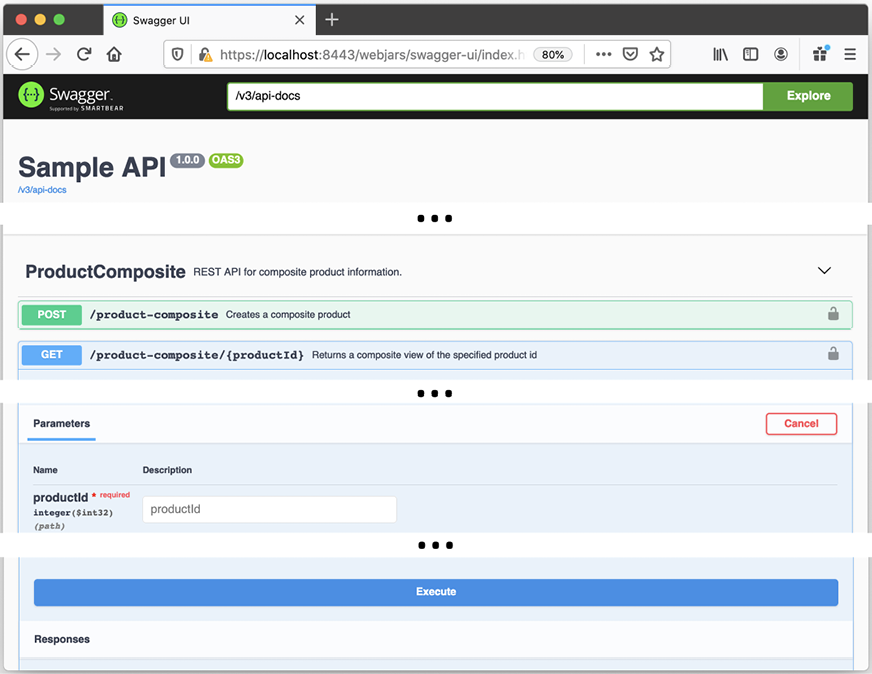This screenshot has height=674, width=872.
Task: Click the 'Creates a composite product' summary
Action: click(x=288, y=315)
